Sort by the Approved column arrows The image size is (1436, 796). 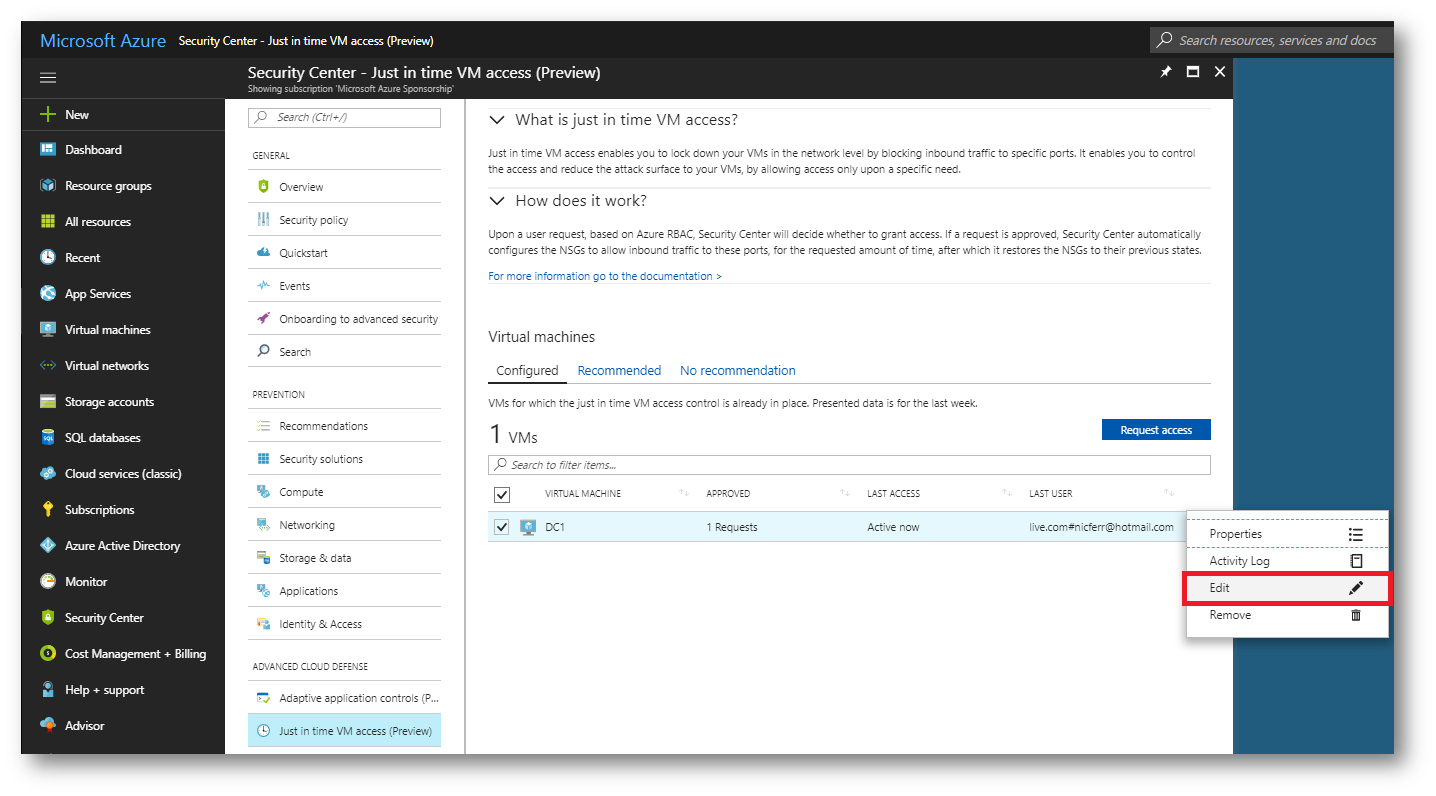pyautogui.click(x=845, y=493)
